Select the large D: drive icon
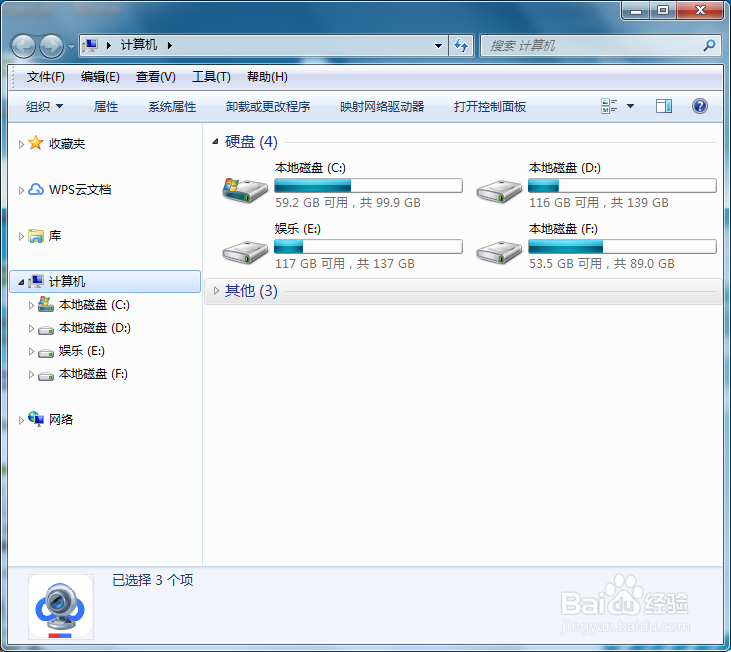731x652 pixels. point(499,191)
